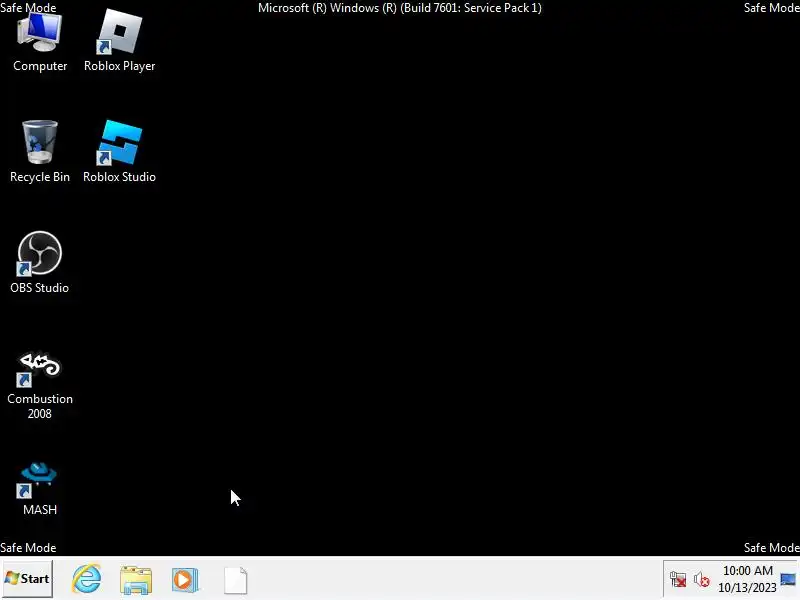The height and width of the screenshot is (600, 800).
Task: Select the Roblox Studio shortcut
Action: 119,152
